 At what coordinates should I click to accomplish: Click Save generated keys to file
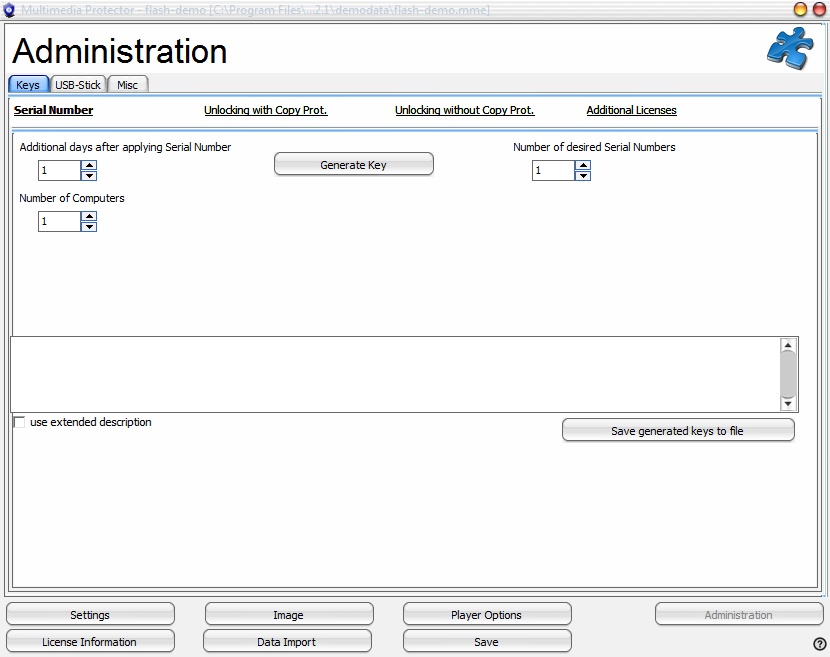coord(677,431)
